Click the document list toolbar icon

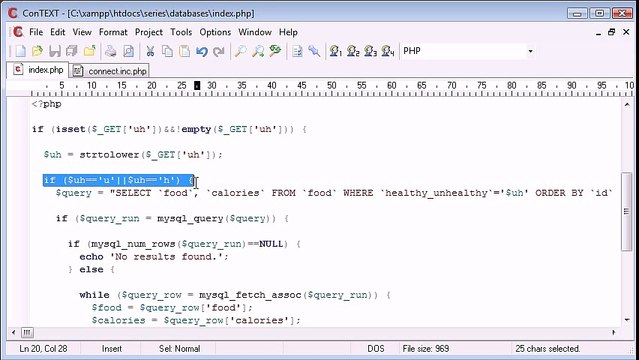297,51
